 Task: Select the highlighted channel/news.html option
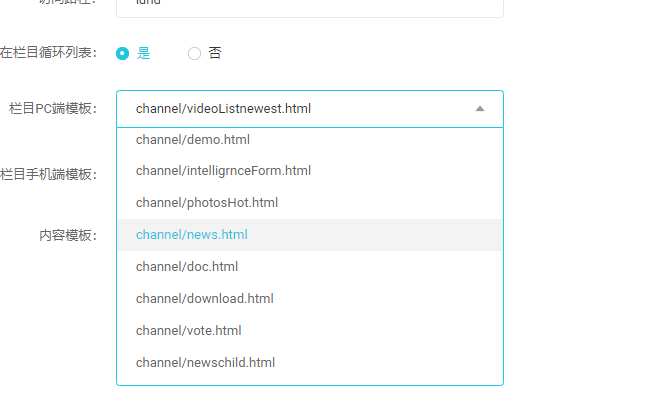192,235
